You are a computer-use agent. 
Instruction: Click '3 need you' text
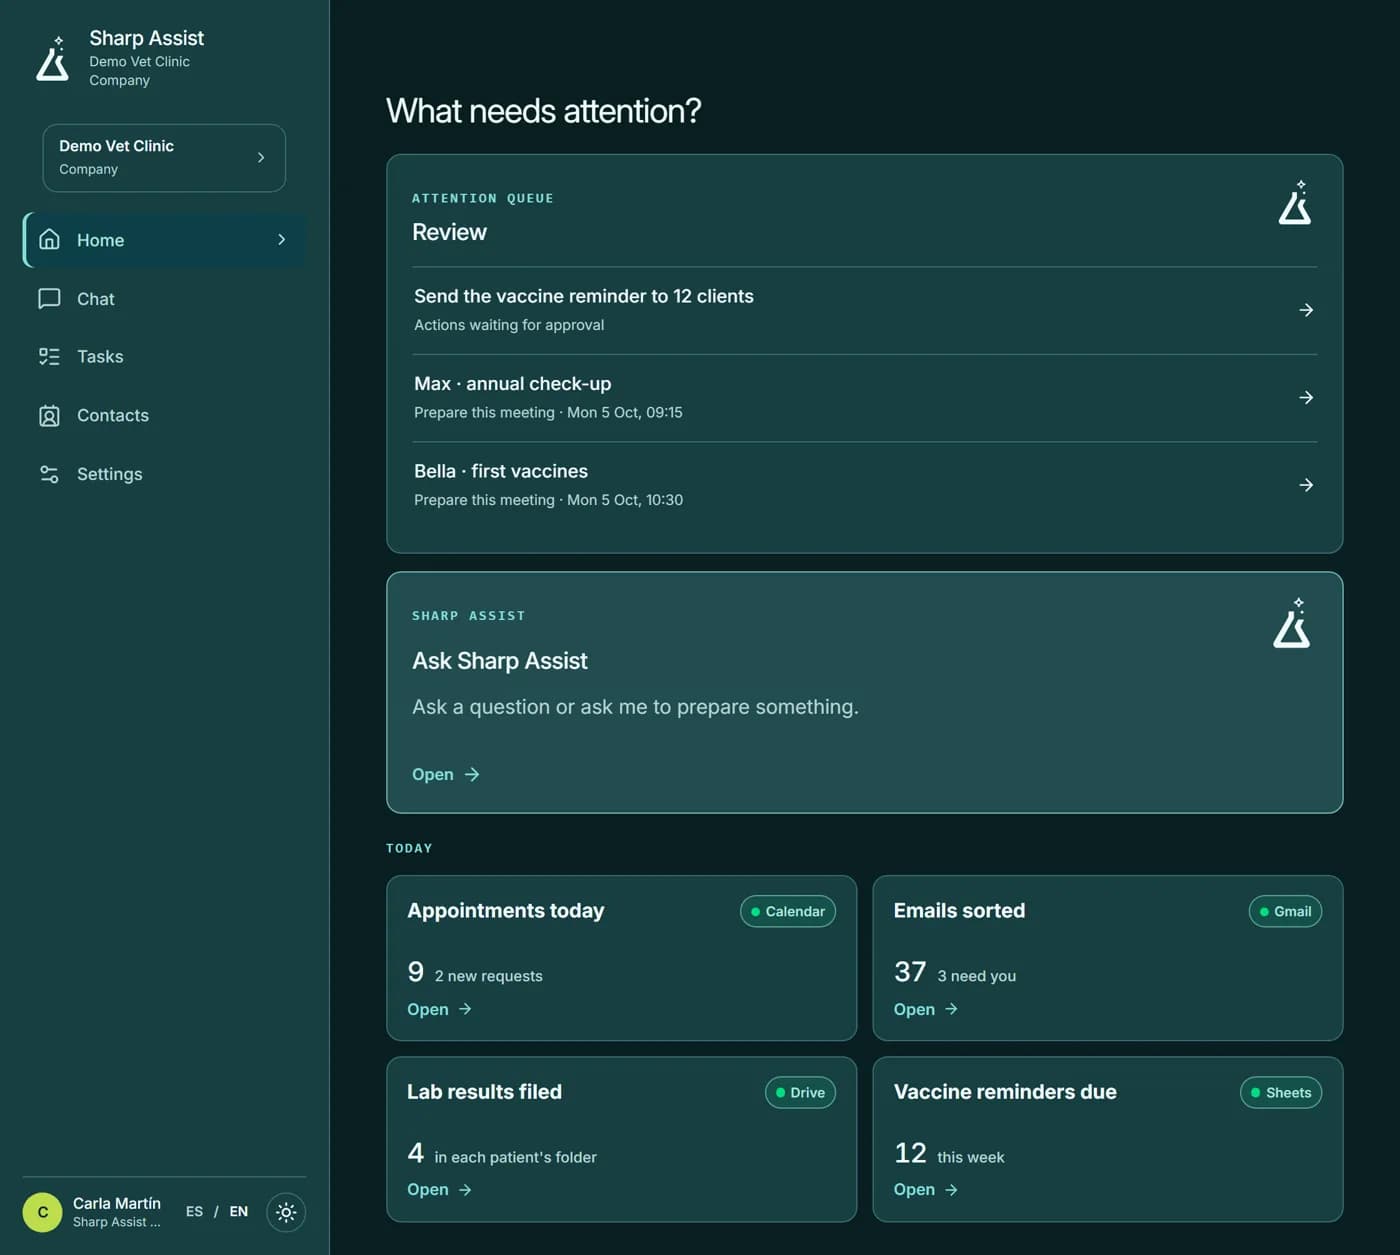coord(976,976)
